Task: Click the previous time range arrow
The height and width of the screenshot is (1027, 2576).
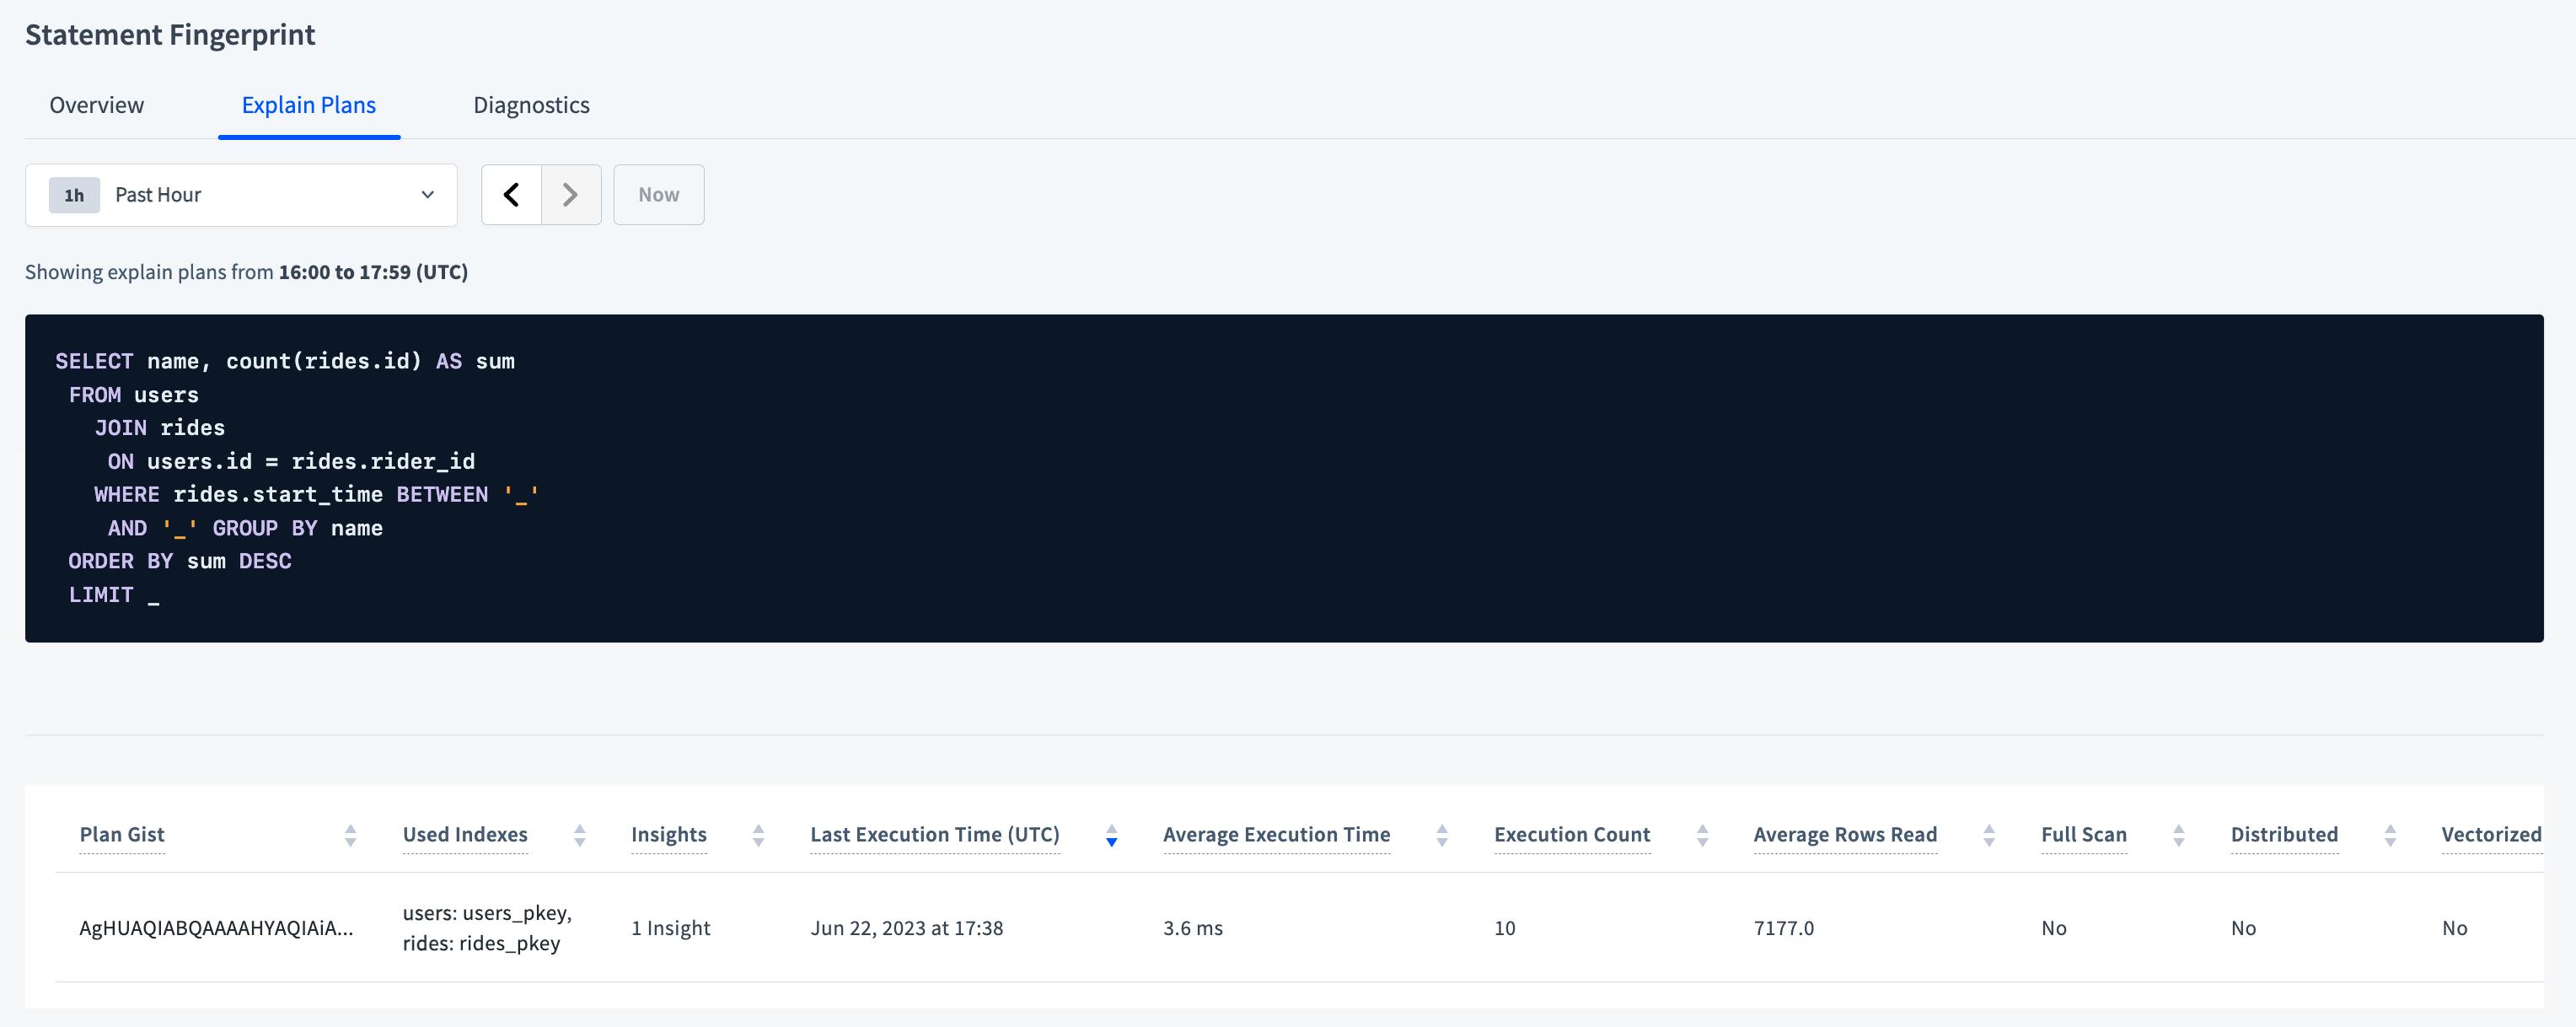Action: coord(511,195)
